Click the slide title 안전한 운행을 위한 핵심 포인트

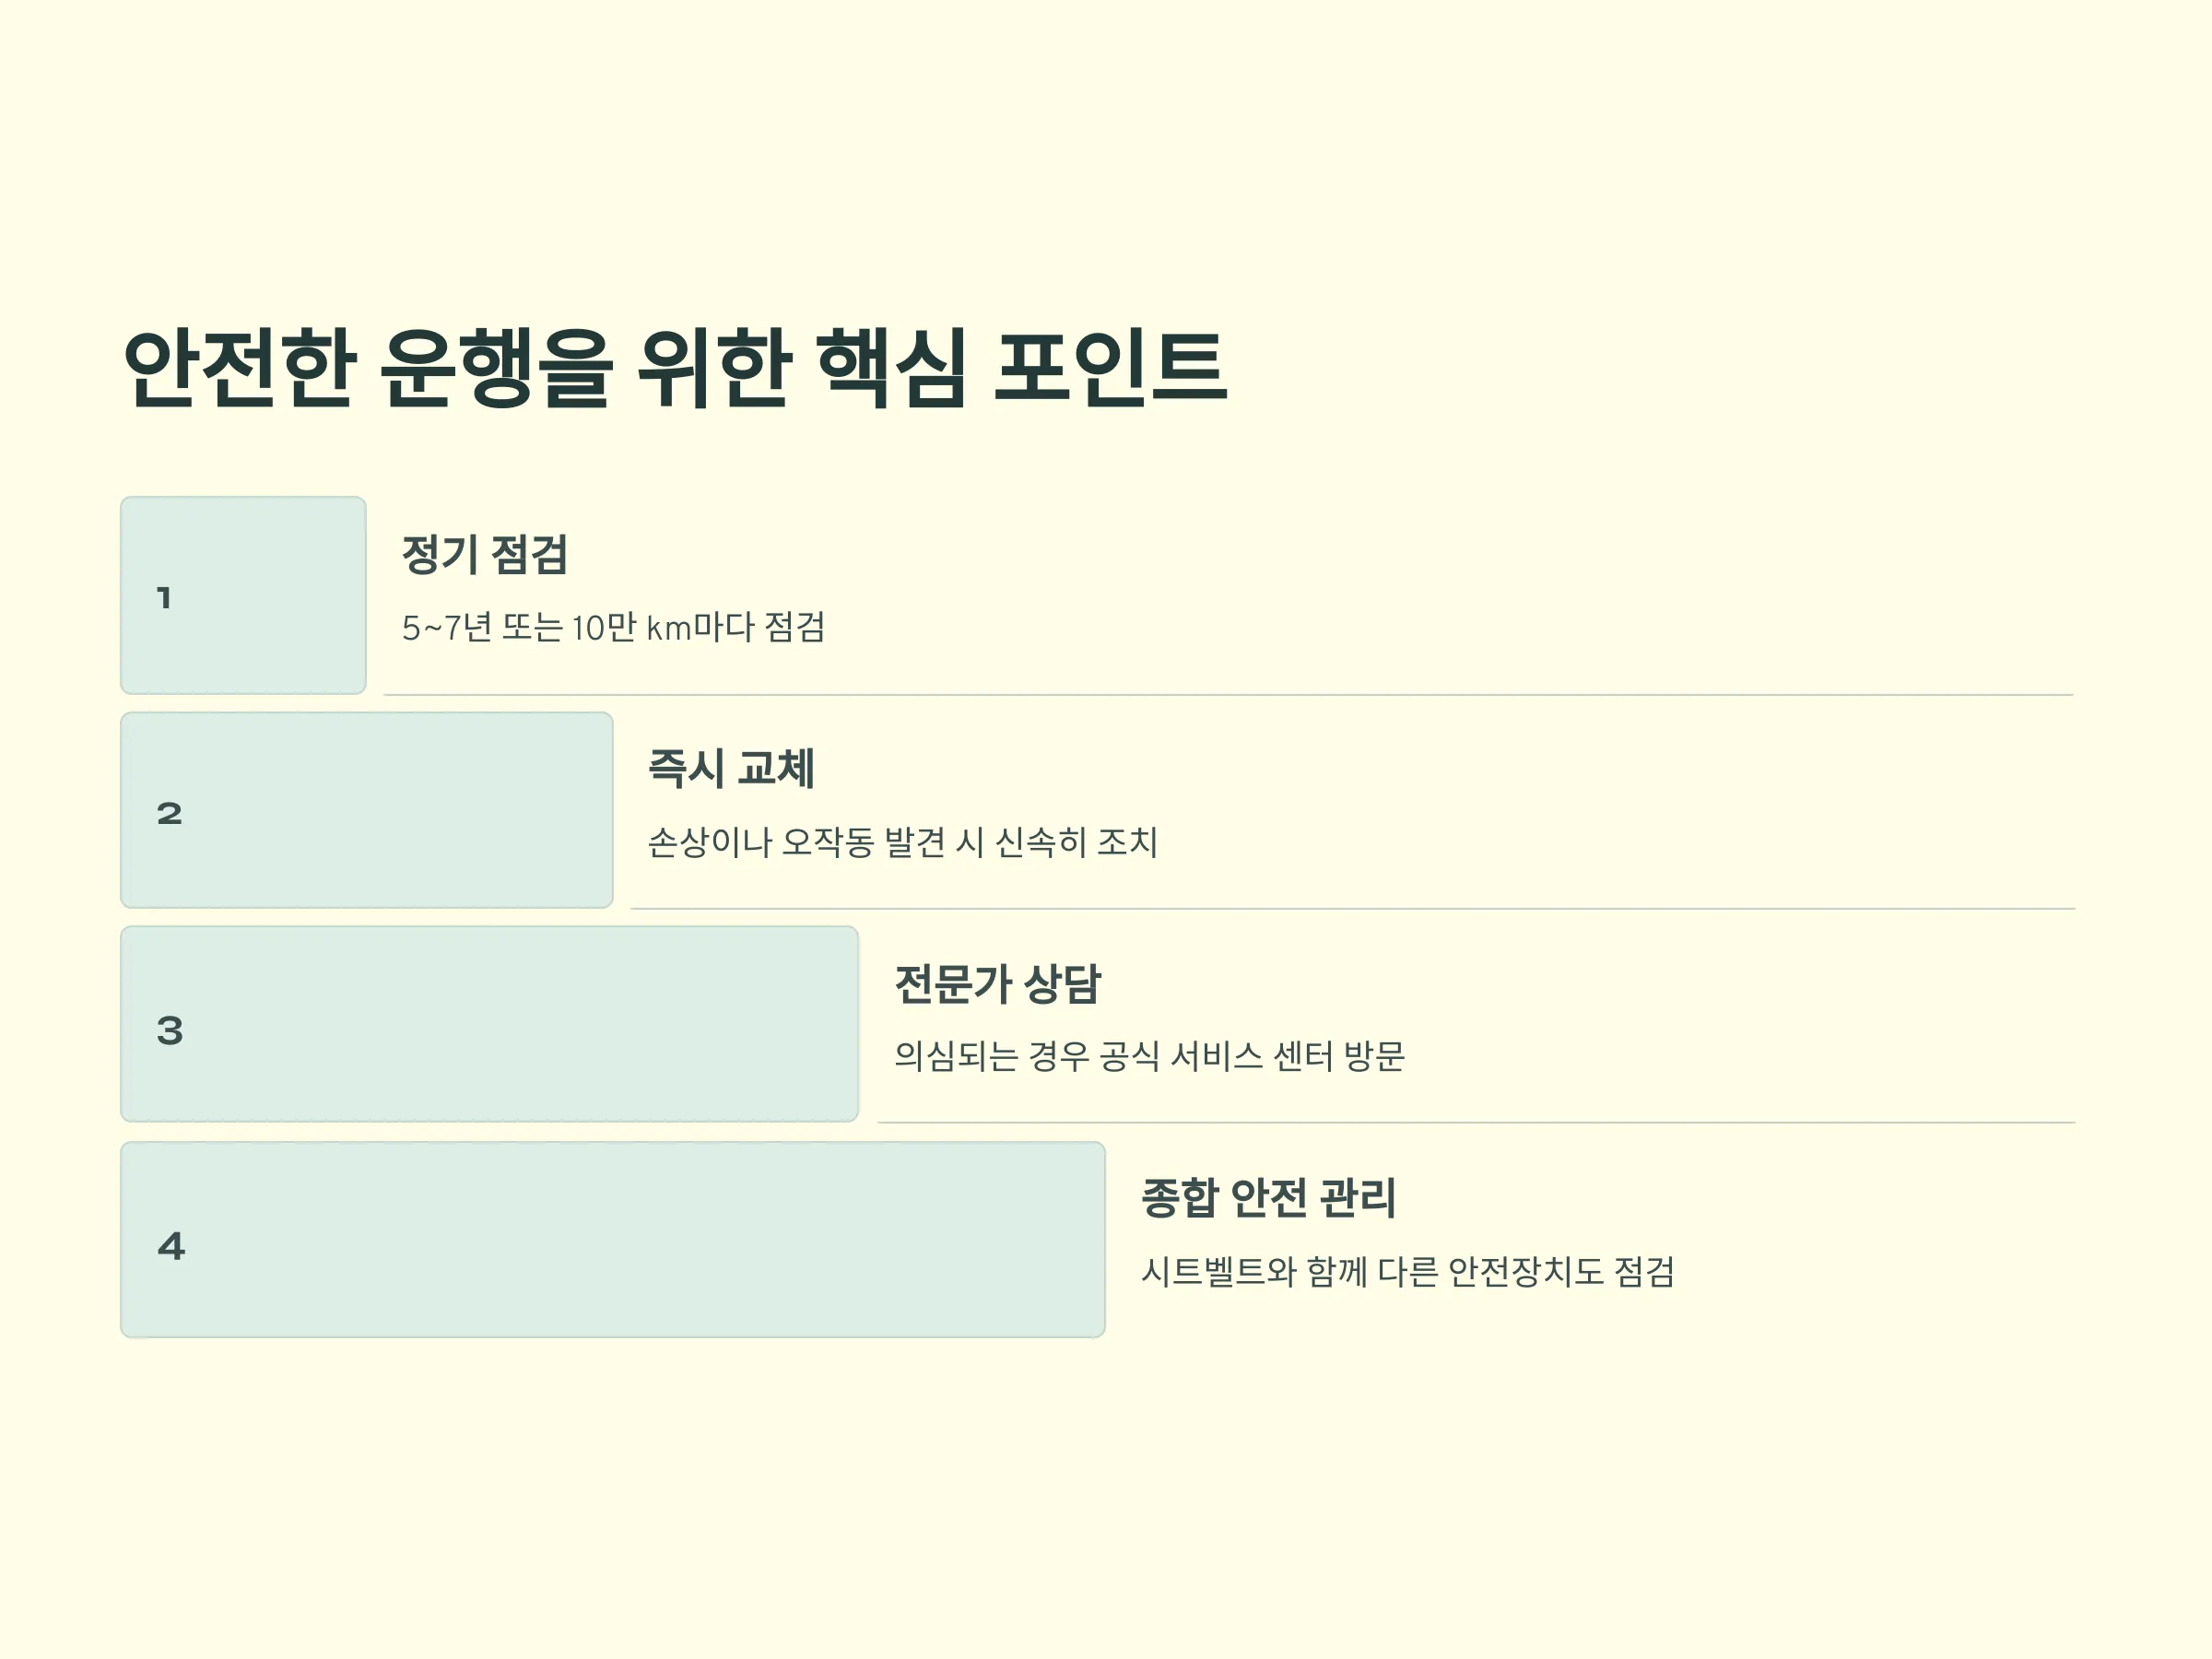pyautogui.click(x=674, y=367)
